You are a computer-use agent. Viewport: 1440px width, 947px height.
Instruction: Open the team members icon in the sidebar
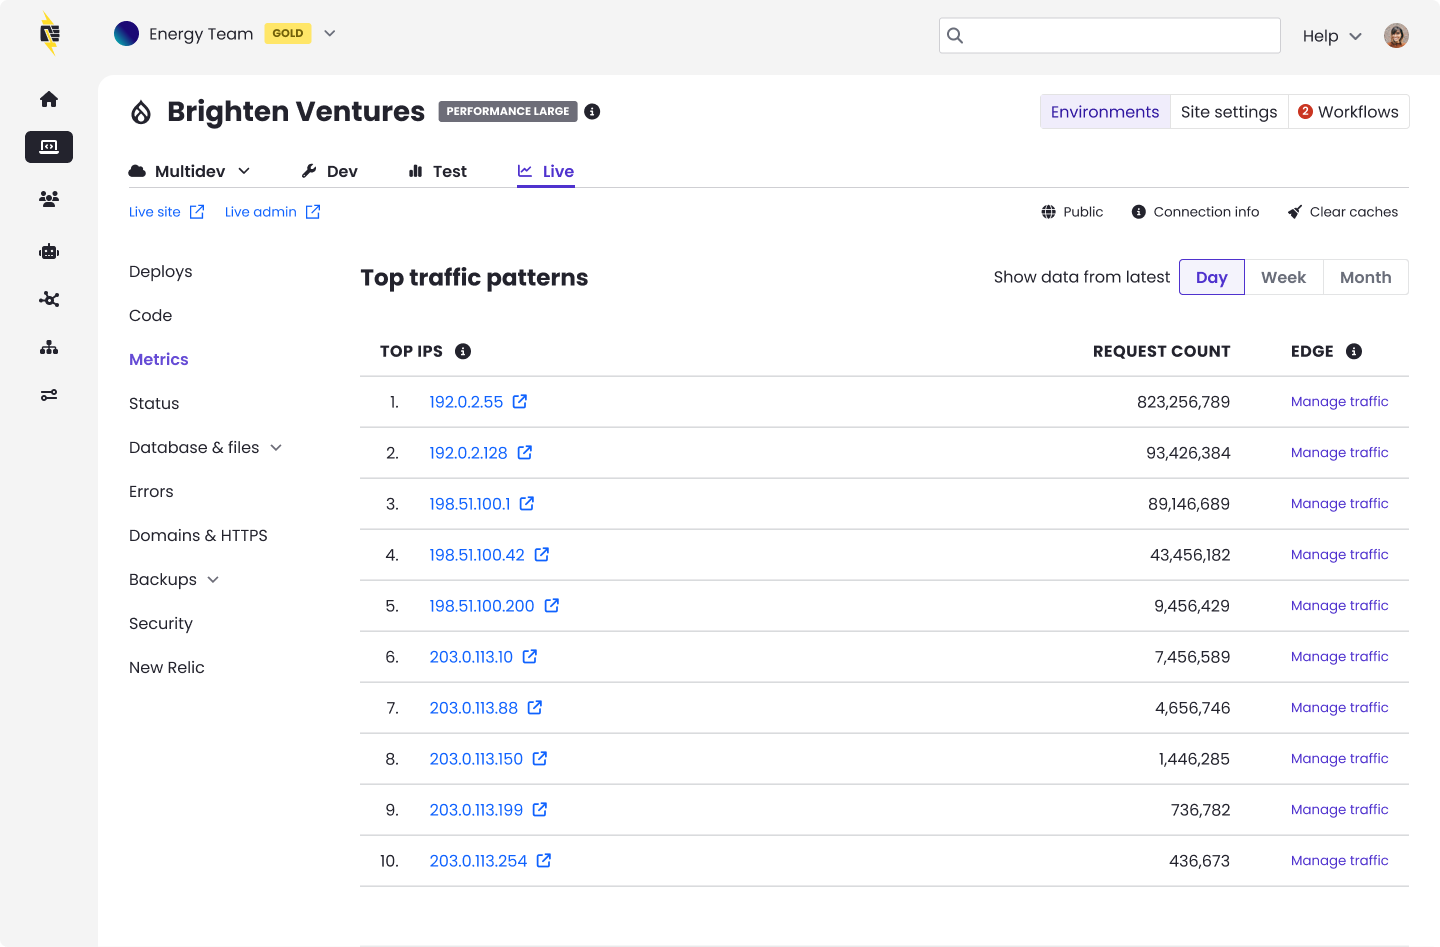tap(49, 199)
